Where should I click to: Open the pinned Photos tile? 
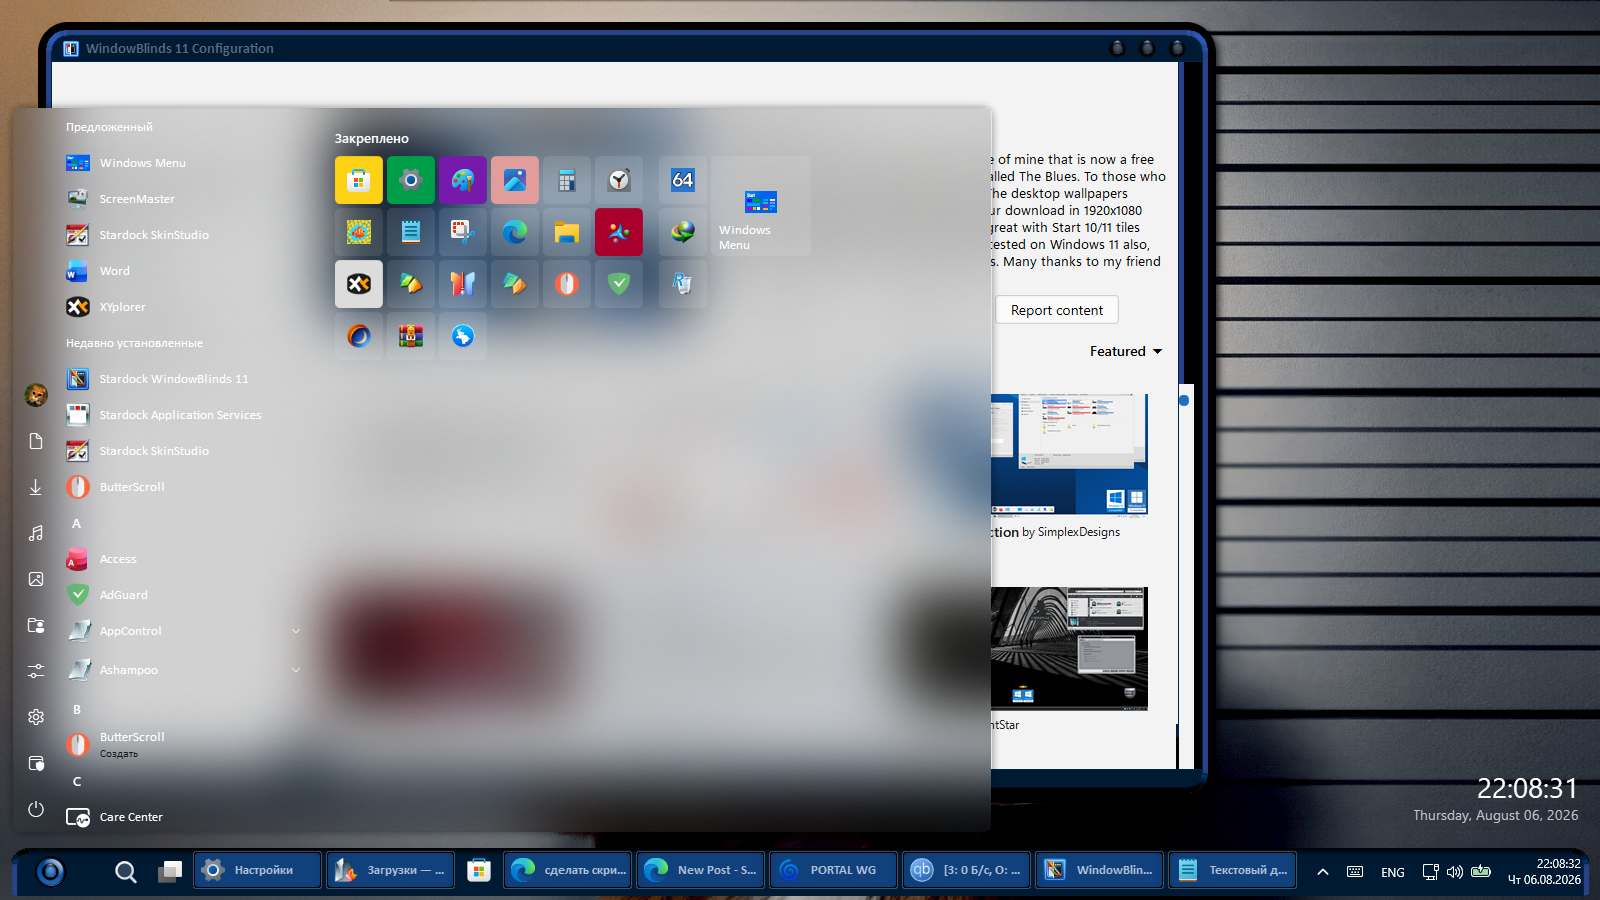(x=515, y=180)
